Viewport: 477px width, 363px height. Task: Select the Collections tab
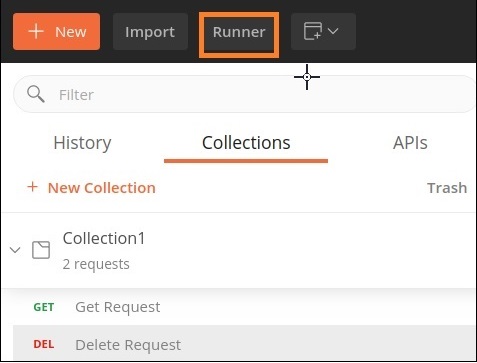[246, 143]
